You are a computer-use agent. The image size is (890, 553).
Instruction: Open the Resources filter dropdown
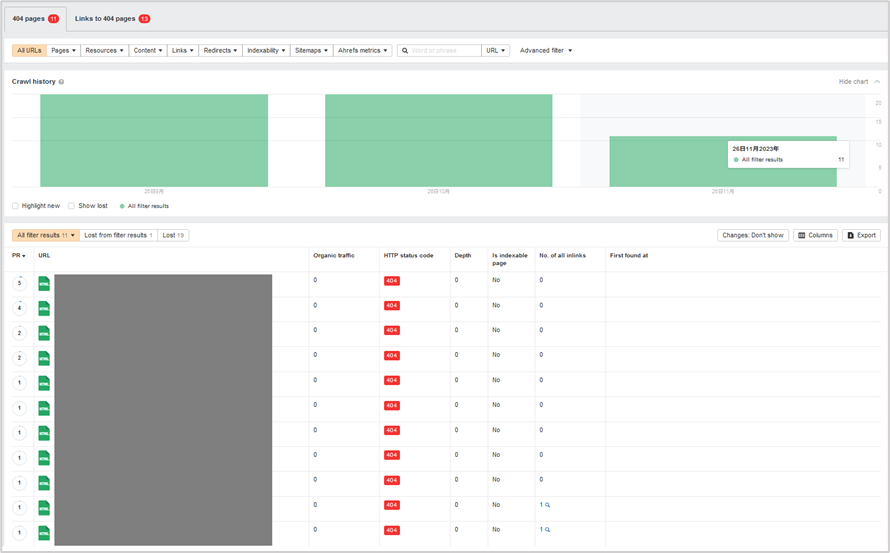104,51
